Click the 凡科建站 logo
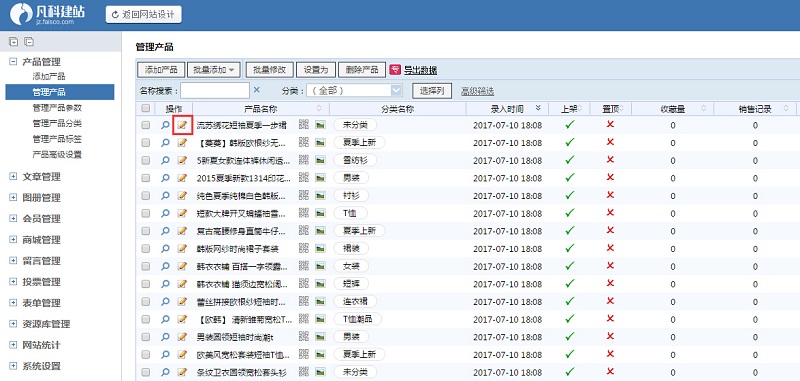This screenshot has height=381, width=800. point(47,14)
